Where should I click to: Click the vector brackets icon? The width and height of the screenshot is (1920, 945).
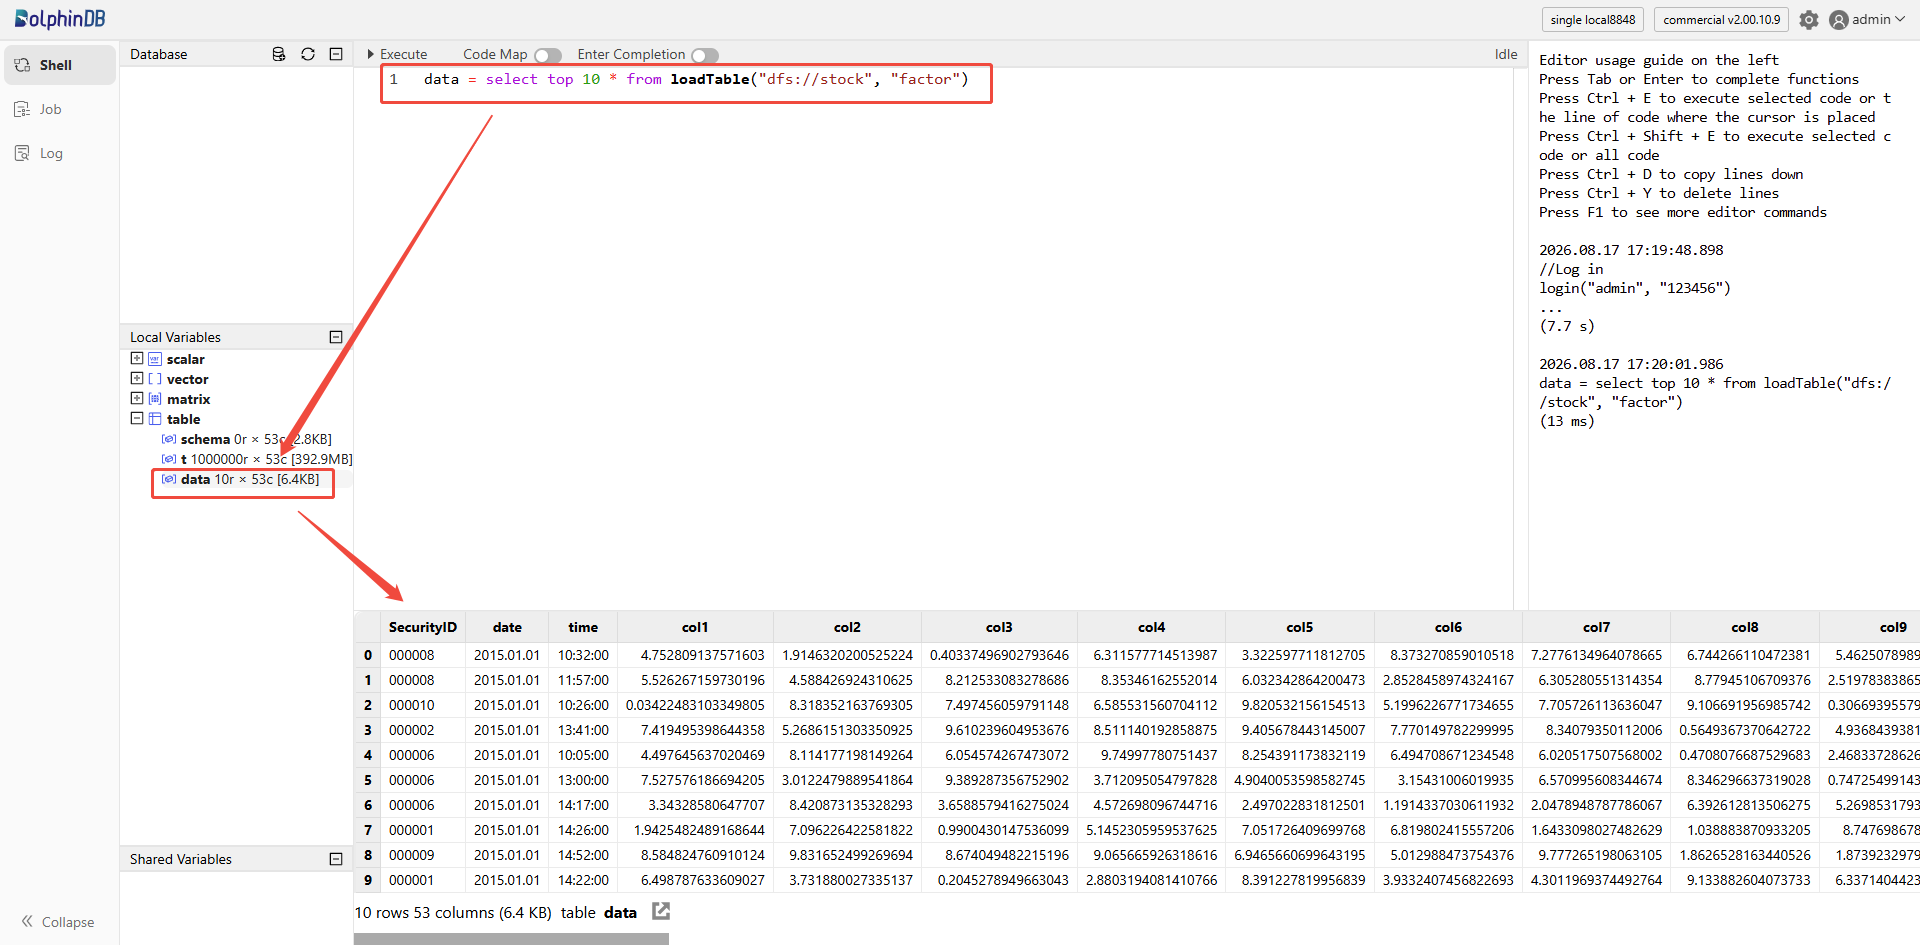(155, 379)
